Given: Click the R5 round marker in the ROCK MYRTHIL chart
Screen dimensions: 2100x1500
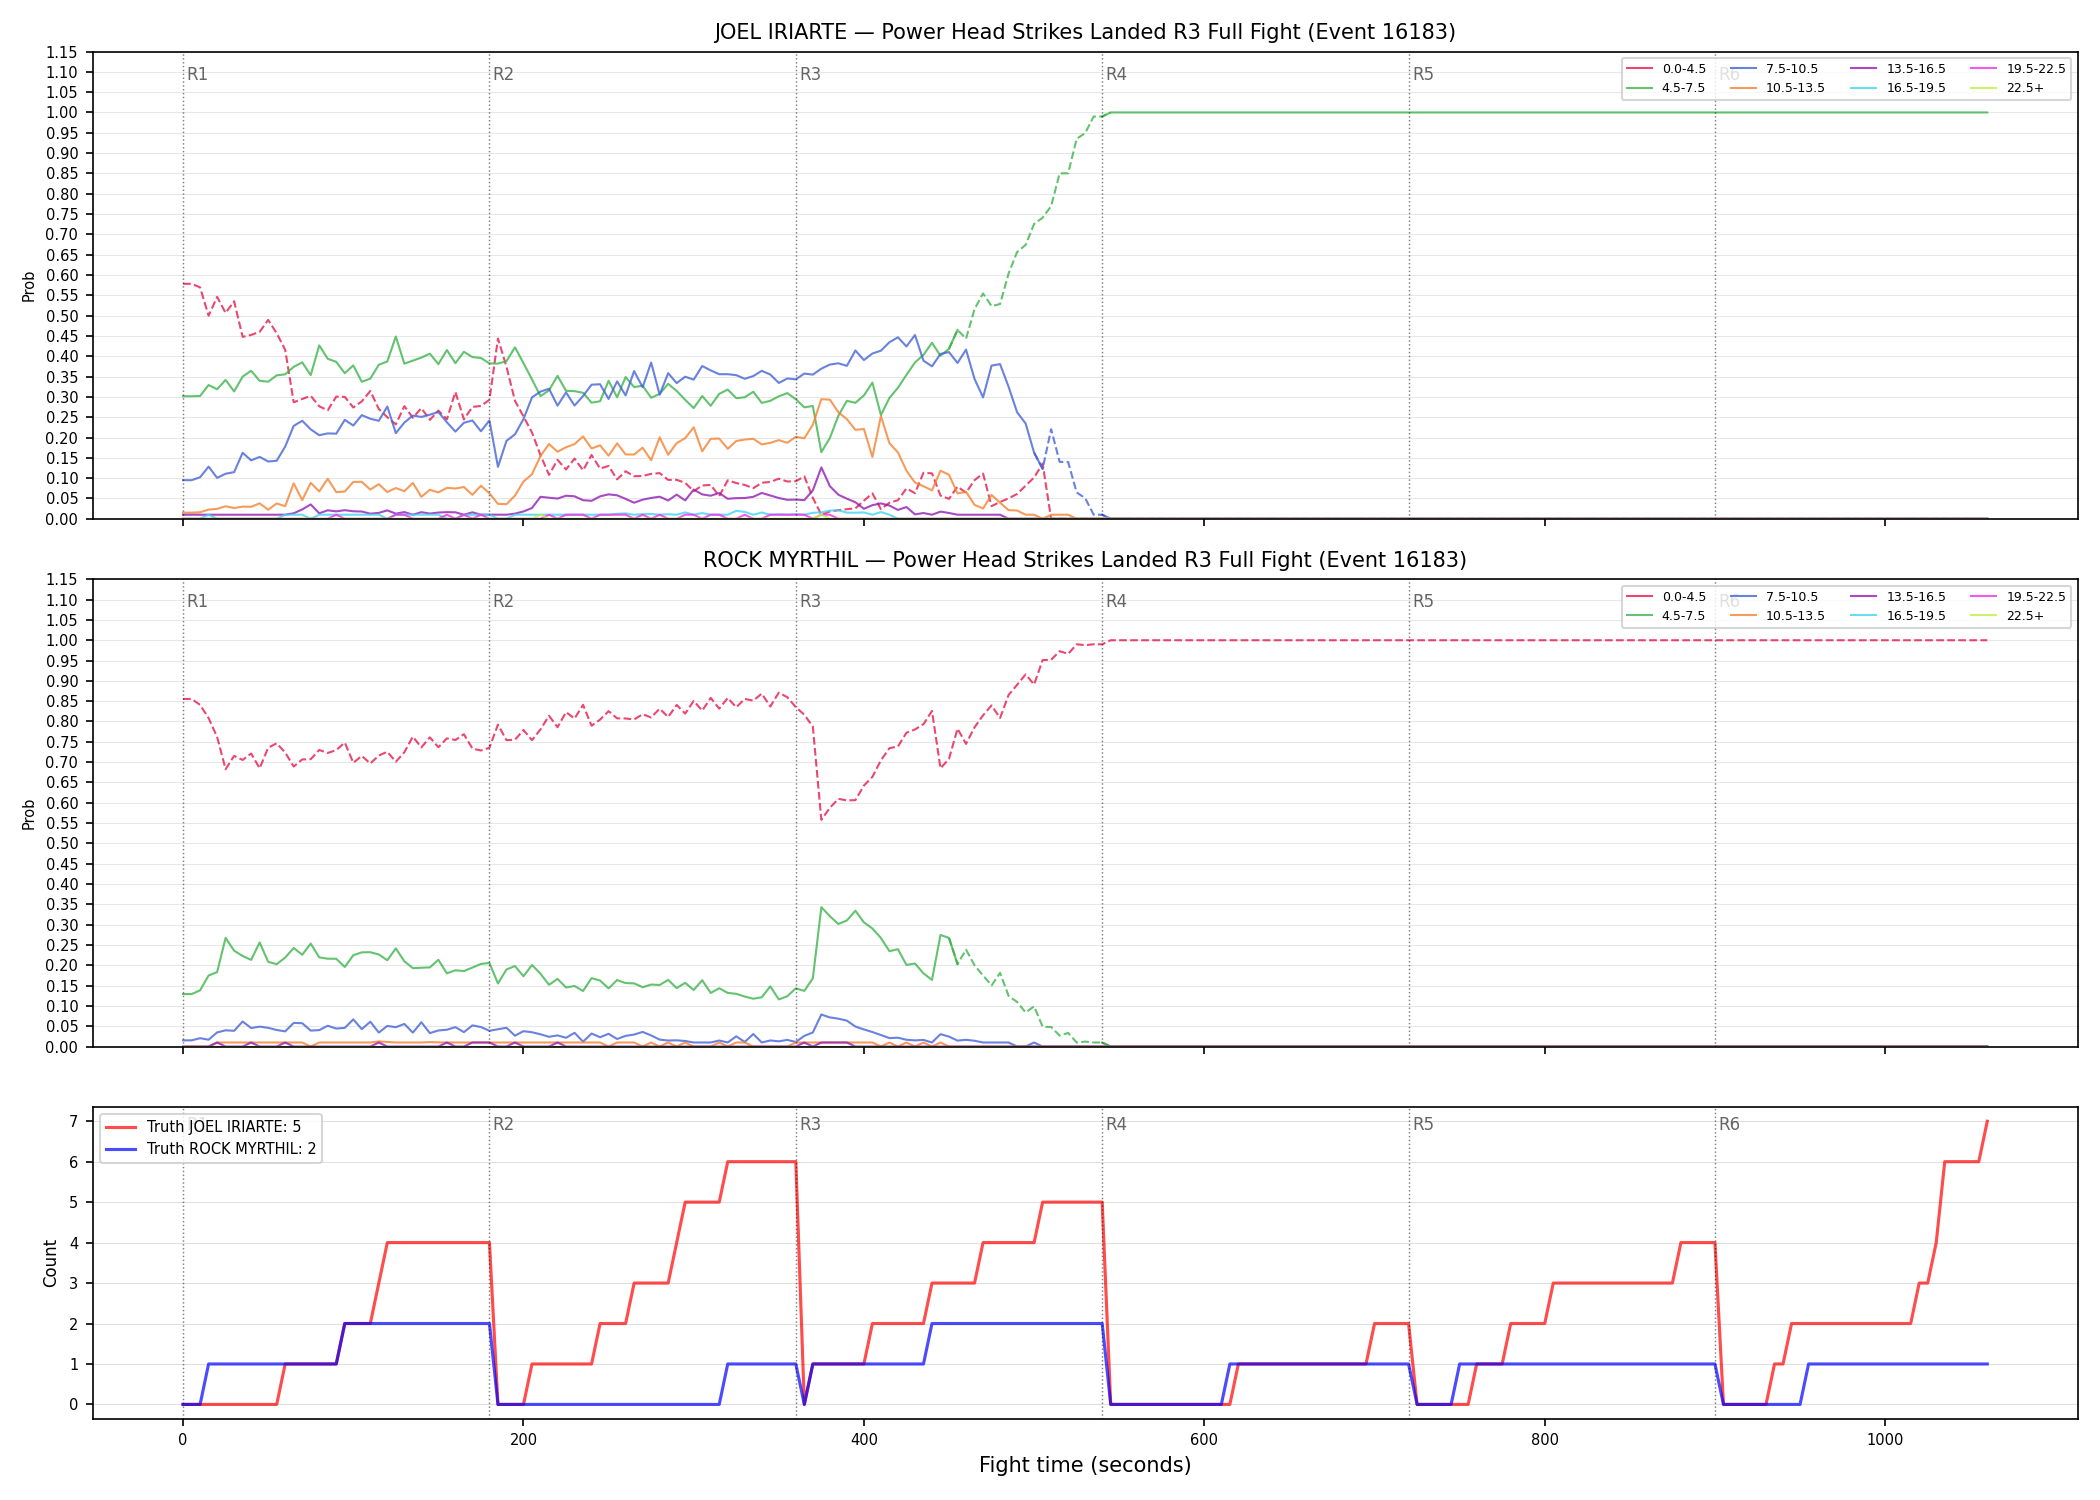Looking at the screenshot, I should (1423, 601).
